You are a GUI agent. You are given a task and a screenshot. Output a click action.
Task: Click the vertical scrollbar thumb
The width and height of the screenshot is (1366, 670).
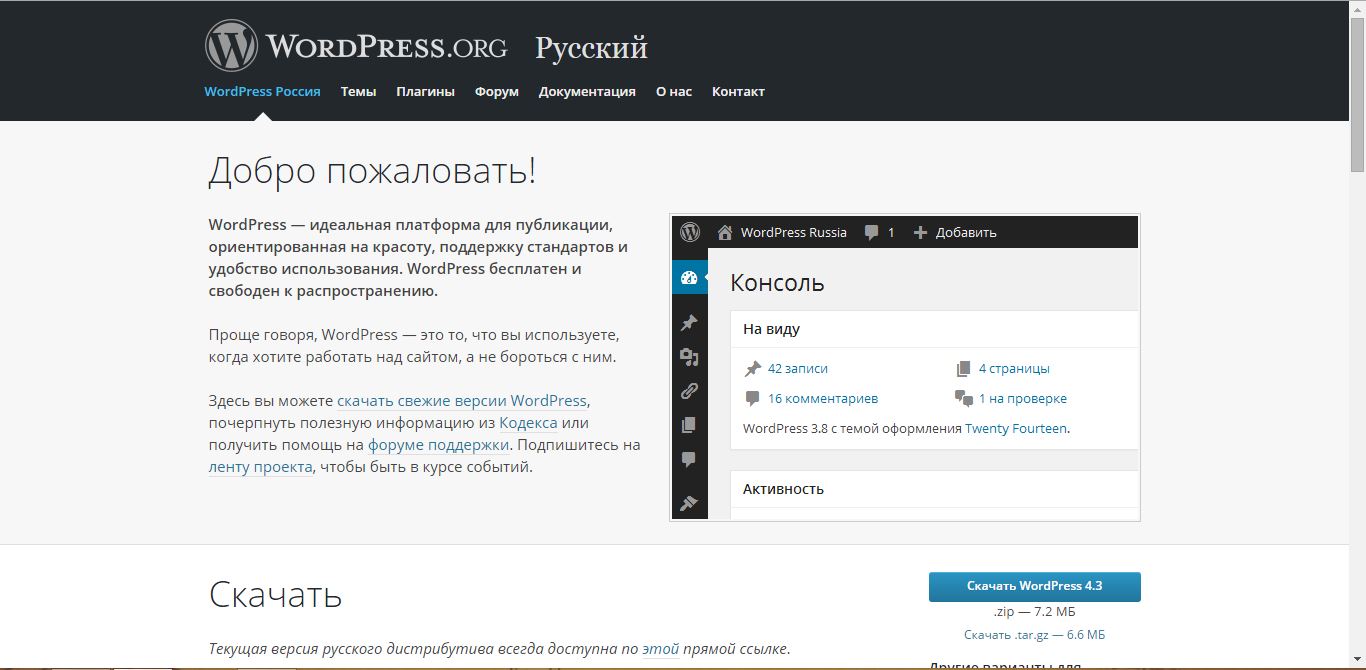pyautogui.click(x=1358, y=94)
